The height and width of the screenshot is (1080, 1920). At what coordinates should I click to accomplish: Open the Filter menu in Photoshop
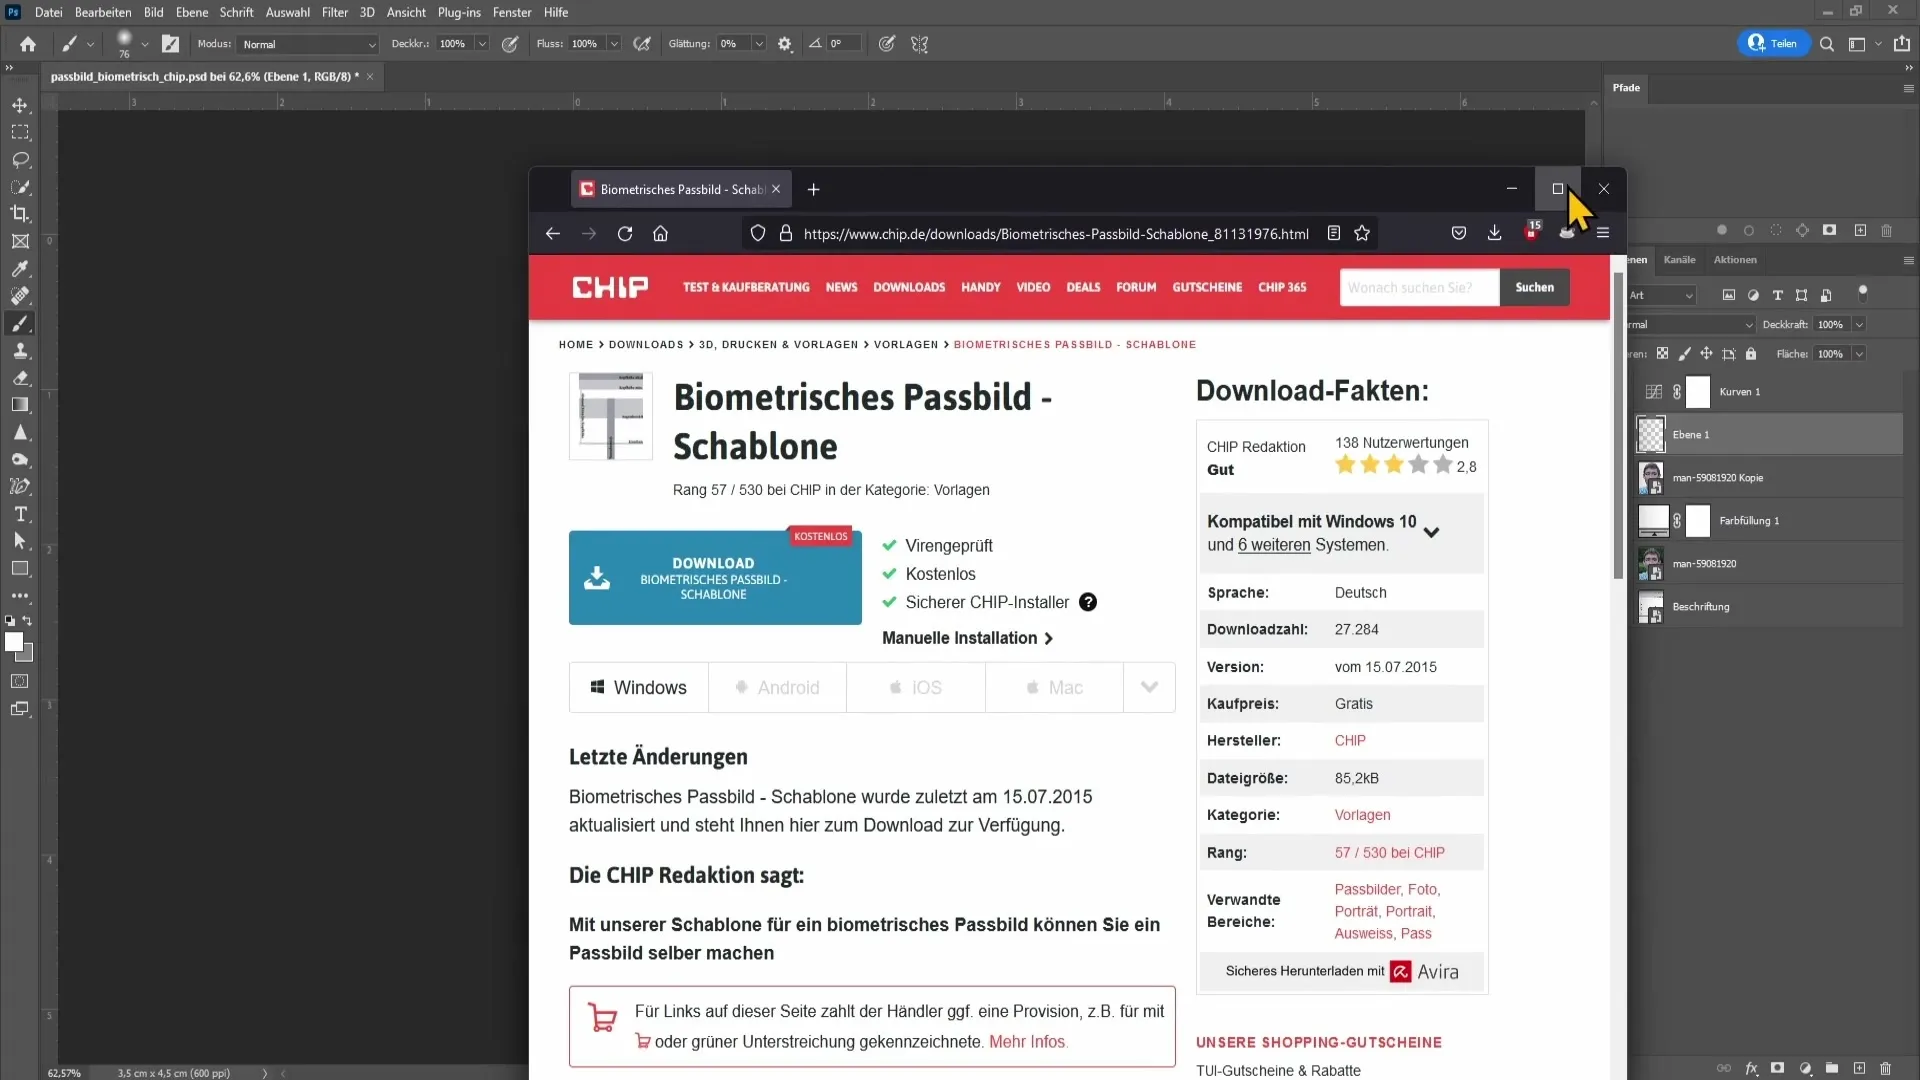[x=335, y=12]
